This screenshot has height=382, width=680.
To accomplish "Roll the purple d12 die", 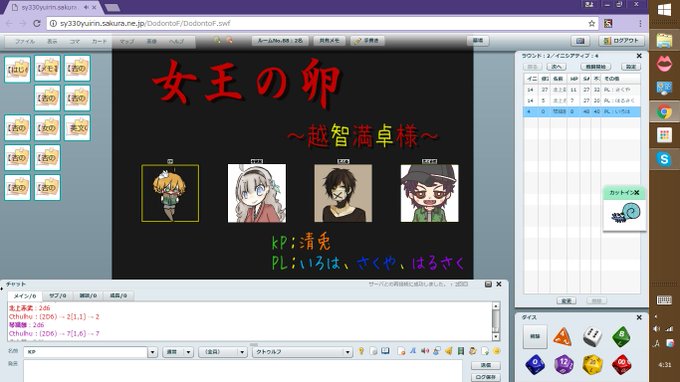I will tap(563, 364).
